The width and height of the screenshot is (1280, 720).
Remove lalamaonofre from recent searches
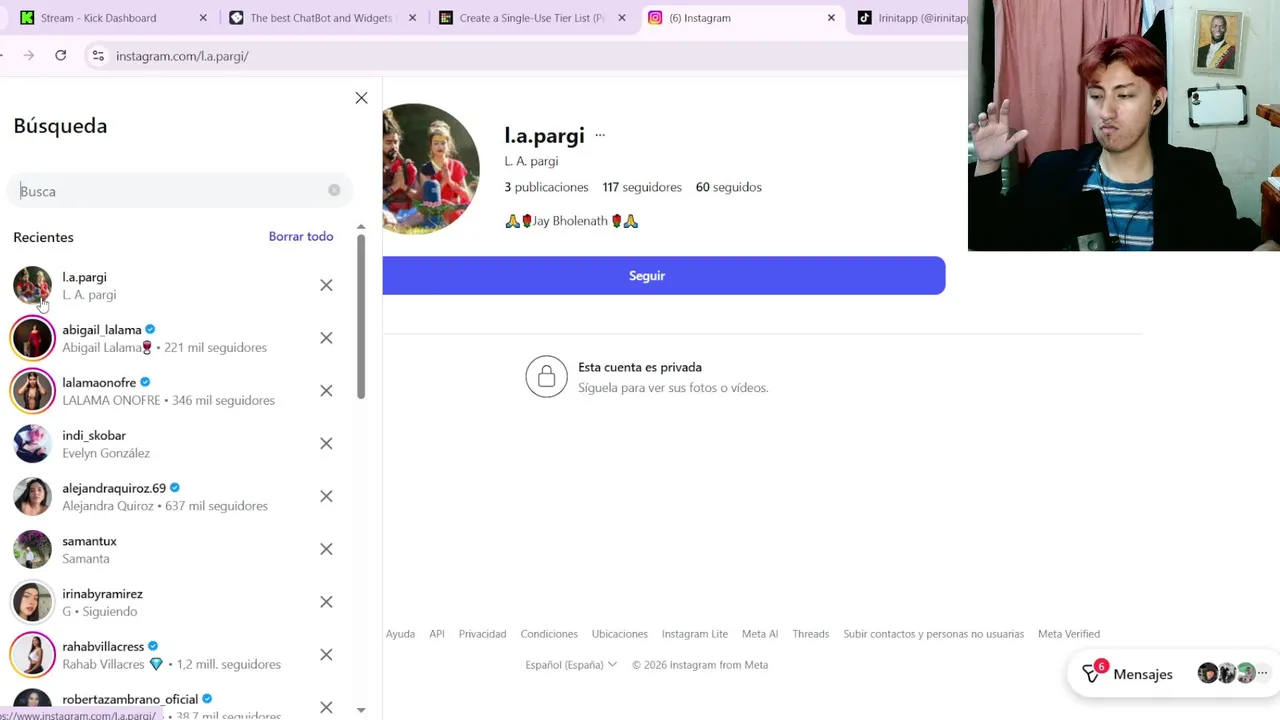[326, 391]
